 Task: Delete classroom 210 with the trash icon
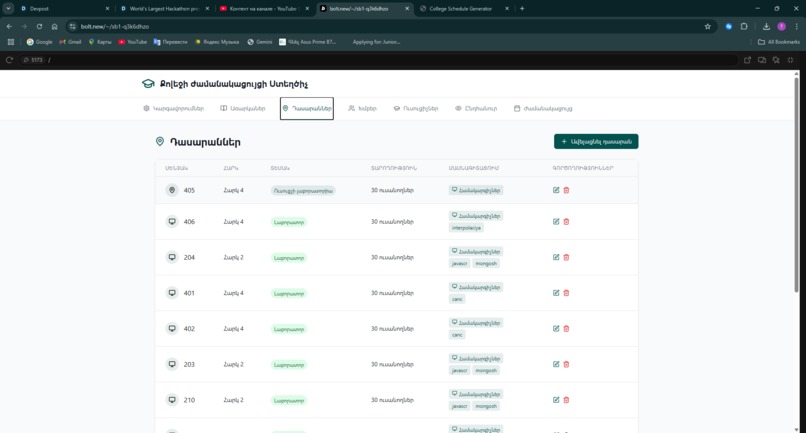566,400
